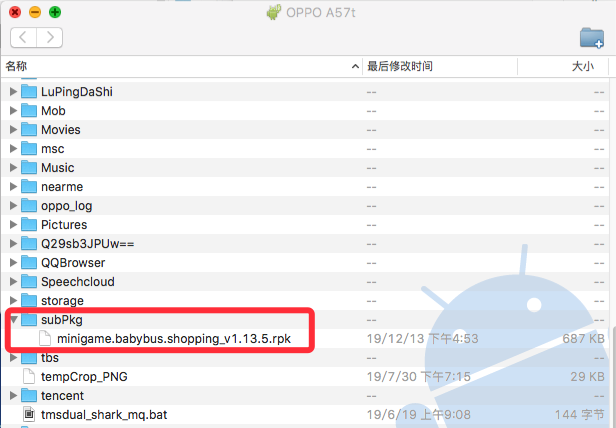Select the LuPingDaShi folder name

[77, 92]
